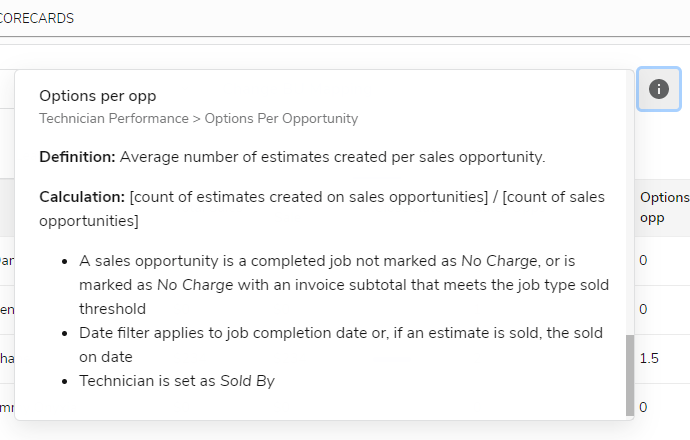This screenshot has height=440, width=690.
Task: Select the first 0 value in Options column
Action: [x=644, y=260]
